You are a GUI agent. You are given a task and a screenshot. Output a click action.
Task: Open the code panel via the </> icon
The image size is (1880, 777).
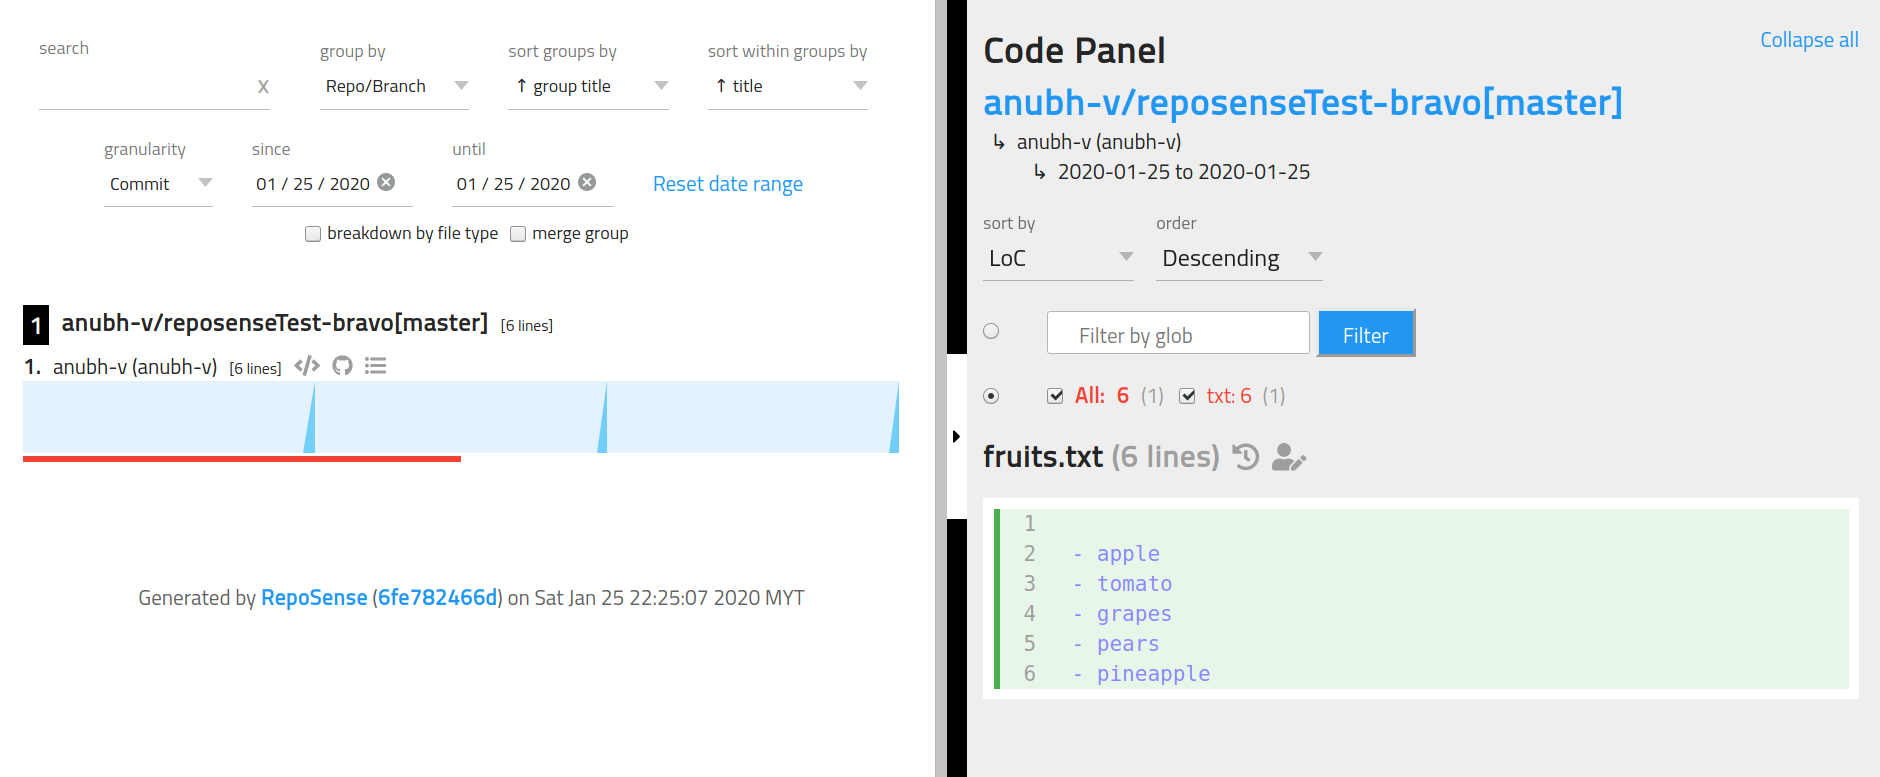306,366
